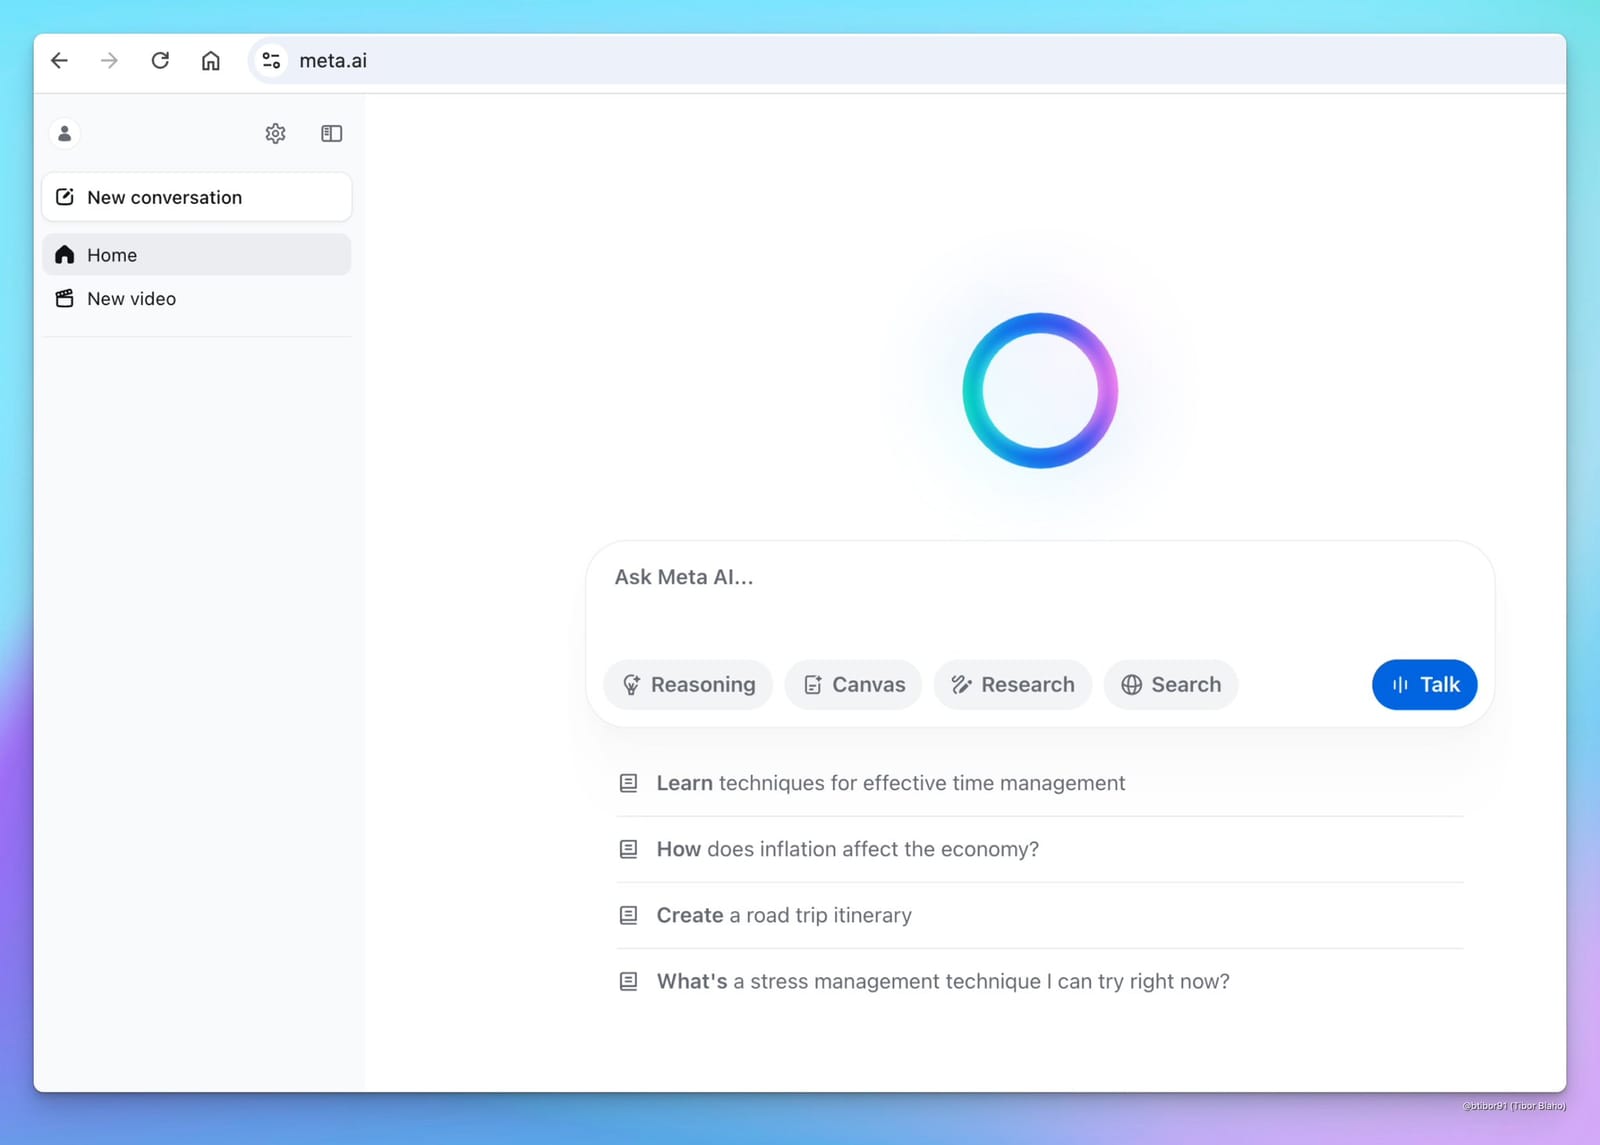Click the browser back arrow

[x=60, y=61]
